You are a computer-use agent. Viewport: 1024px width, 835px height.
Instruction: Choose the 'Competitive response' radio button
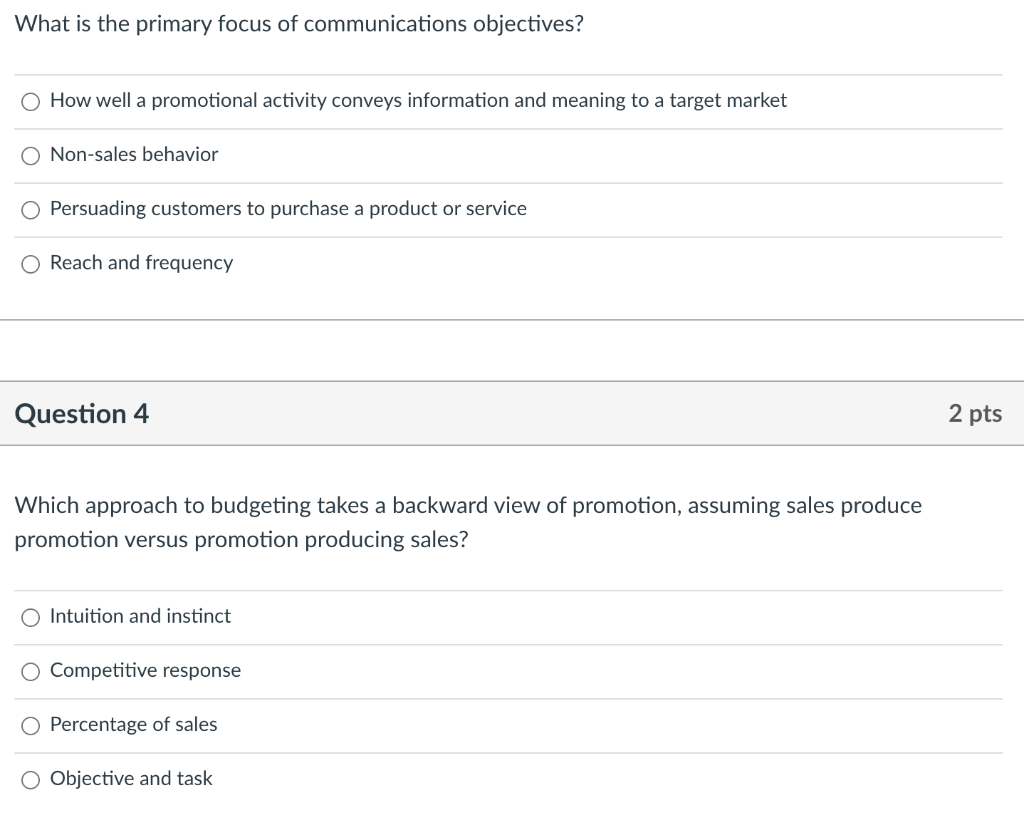point(32,671)
